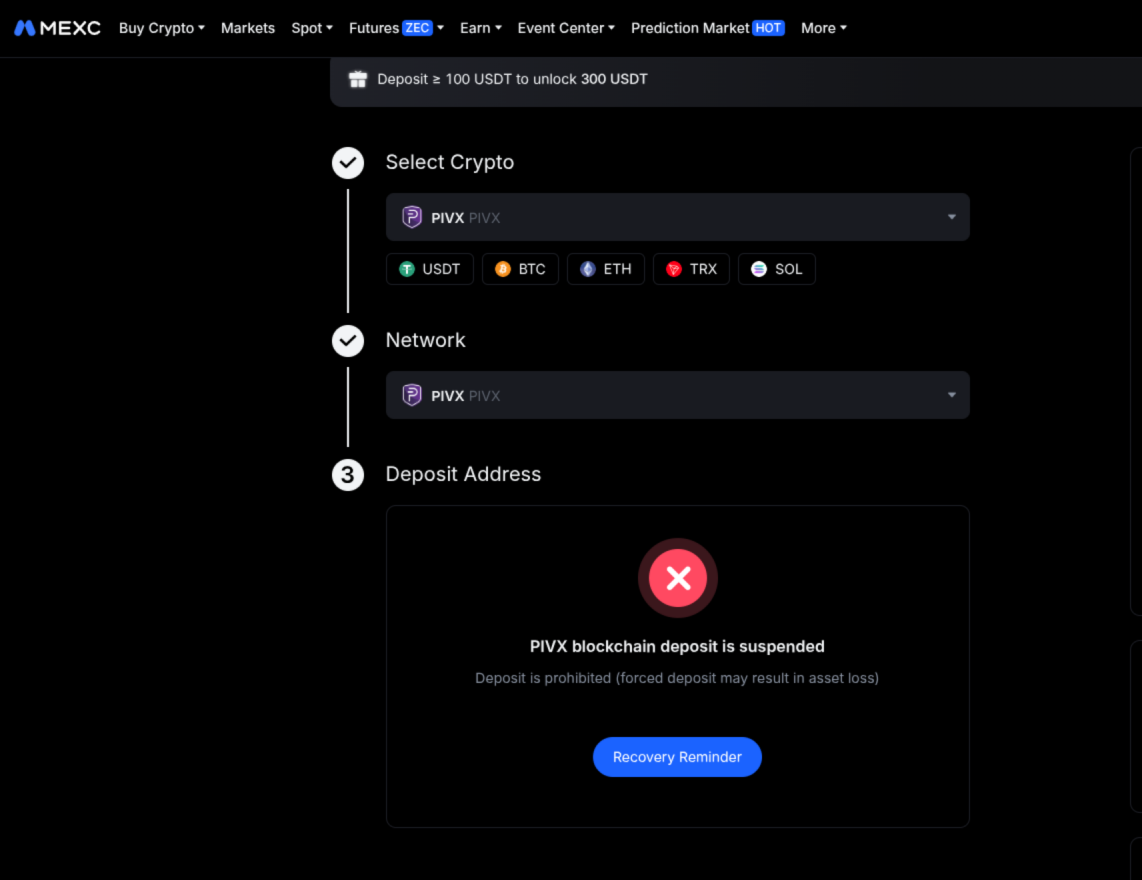Open Prediction Market page
The width and height of the screenshot is (1142, 880).
(707, 28)
